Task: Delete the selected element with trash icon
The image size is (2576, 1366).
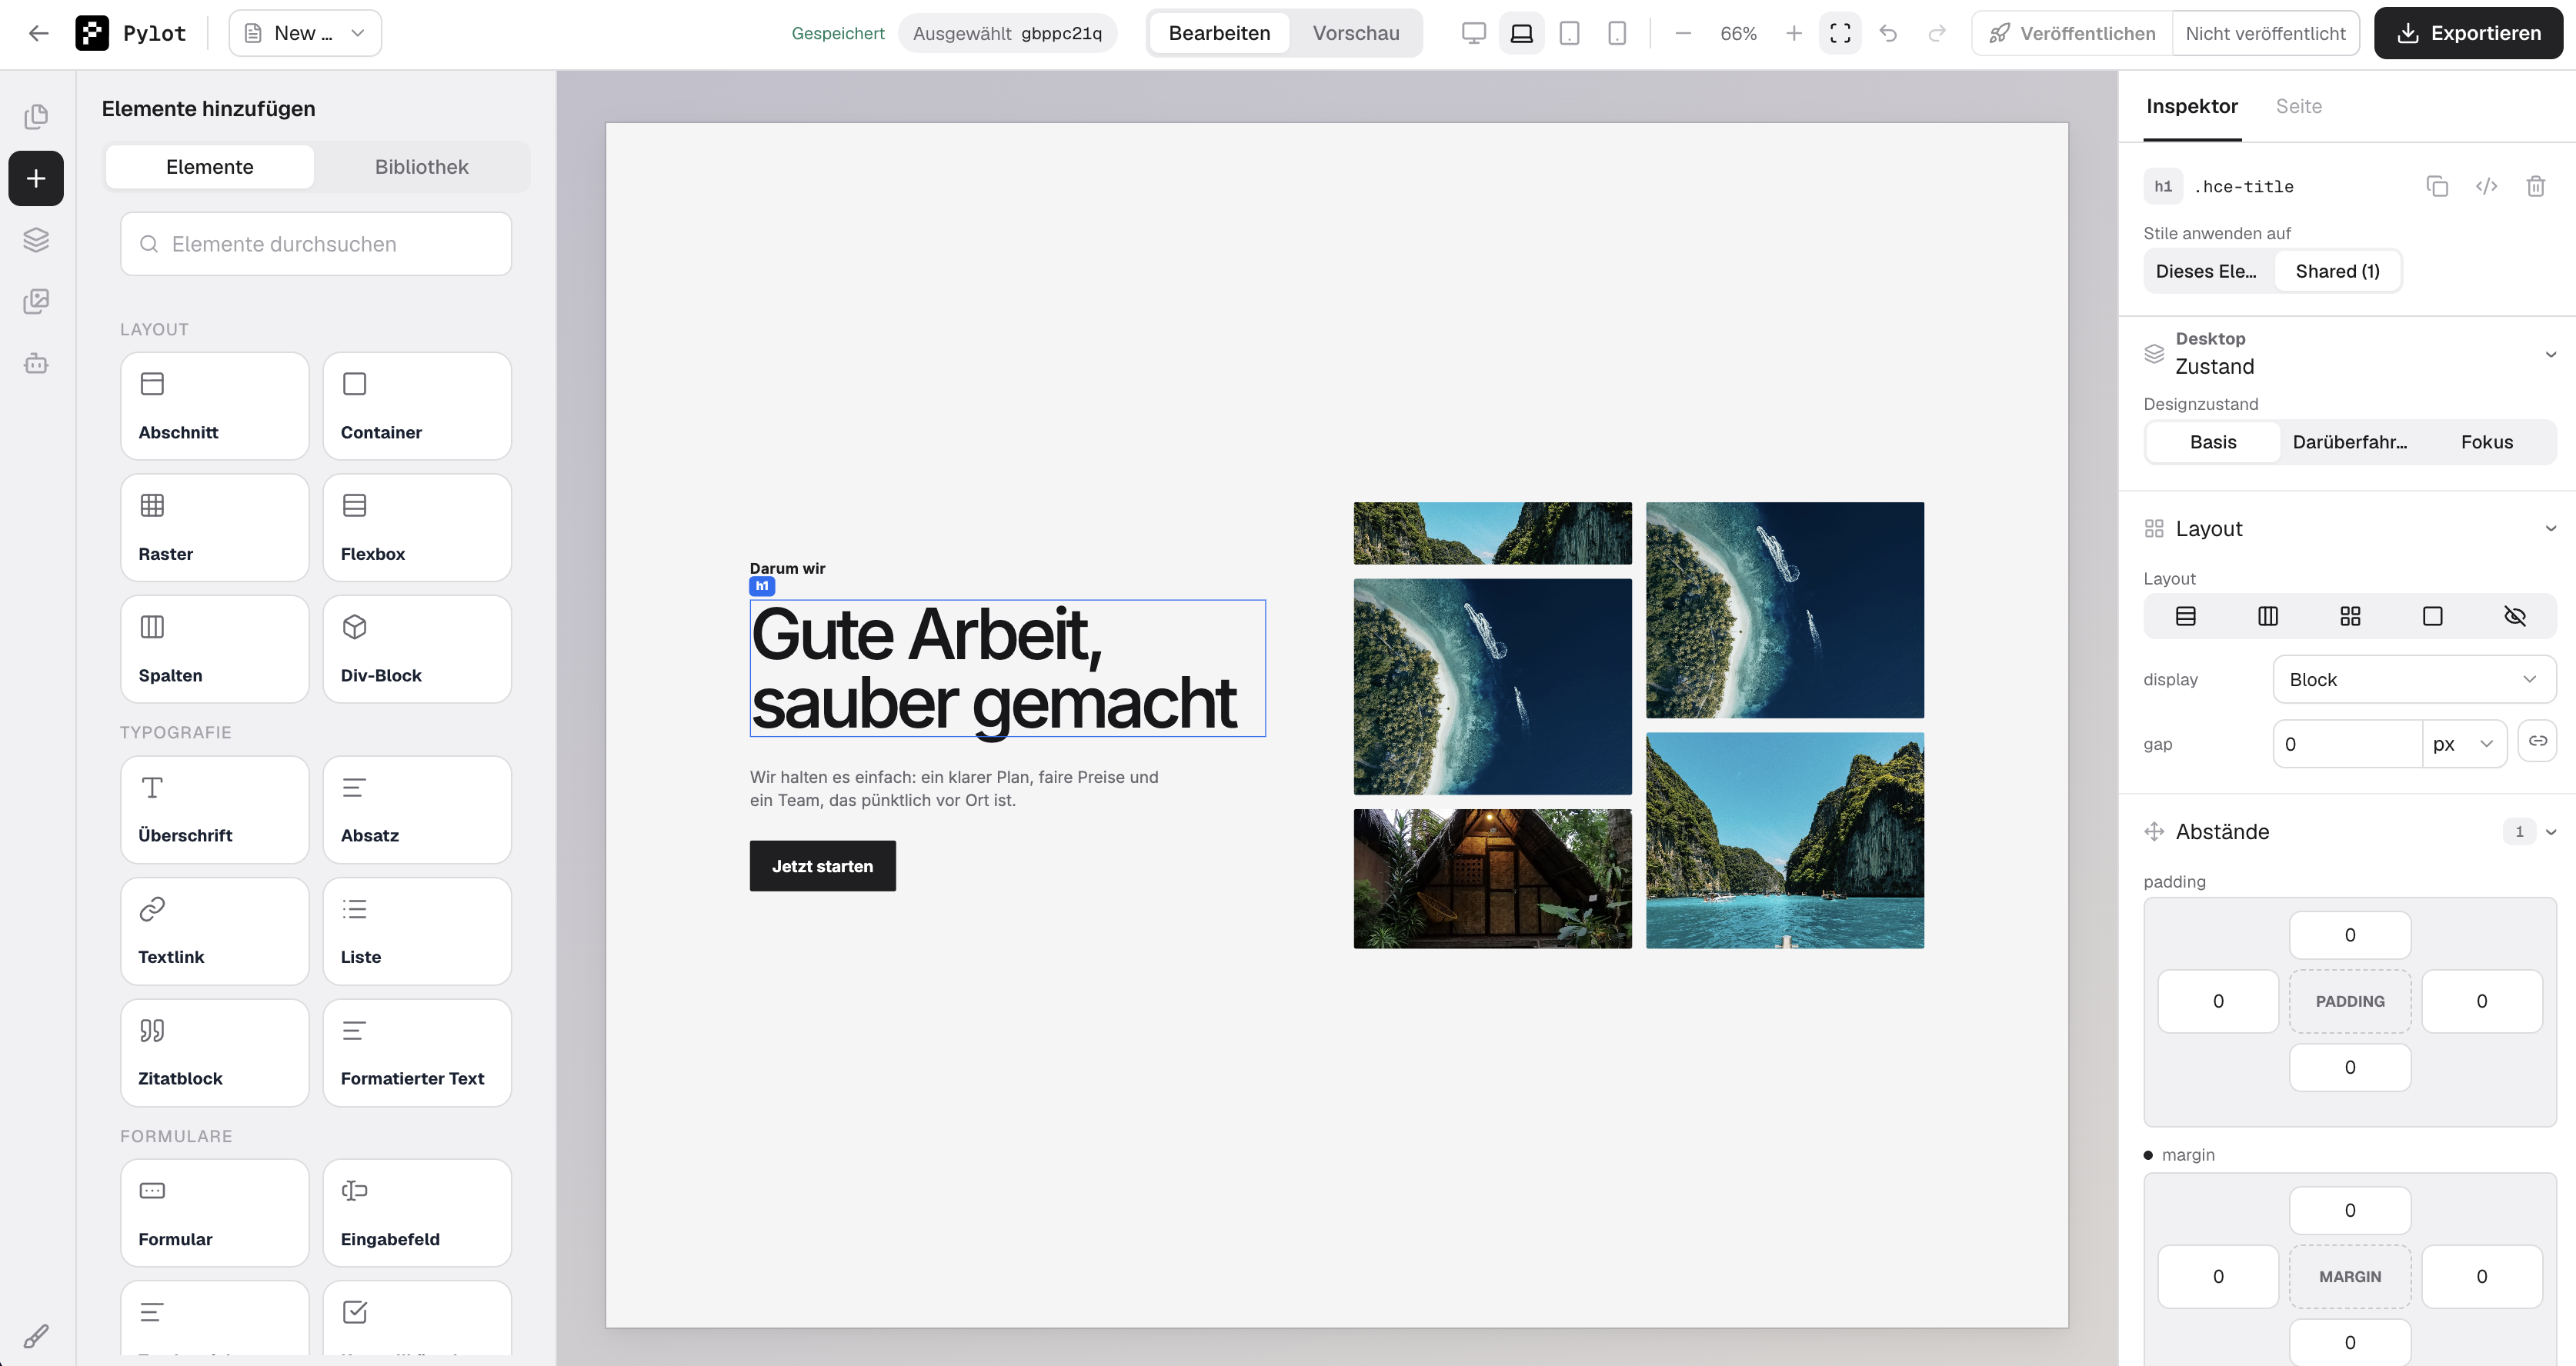Action: 2535,186
